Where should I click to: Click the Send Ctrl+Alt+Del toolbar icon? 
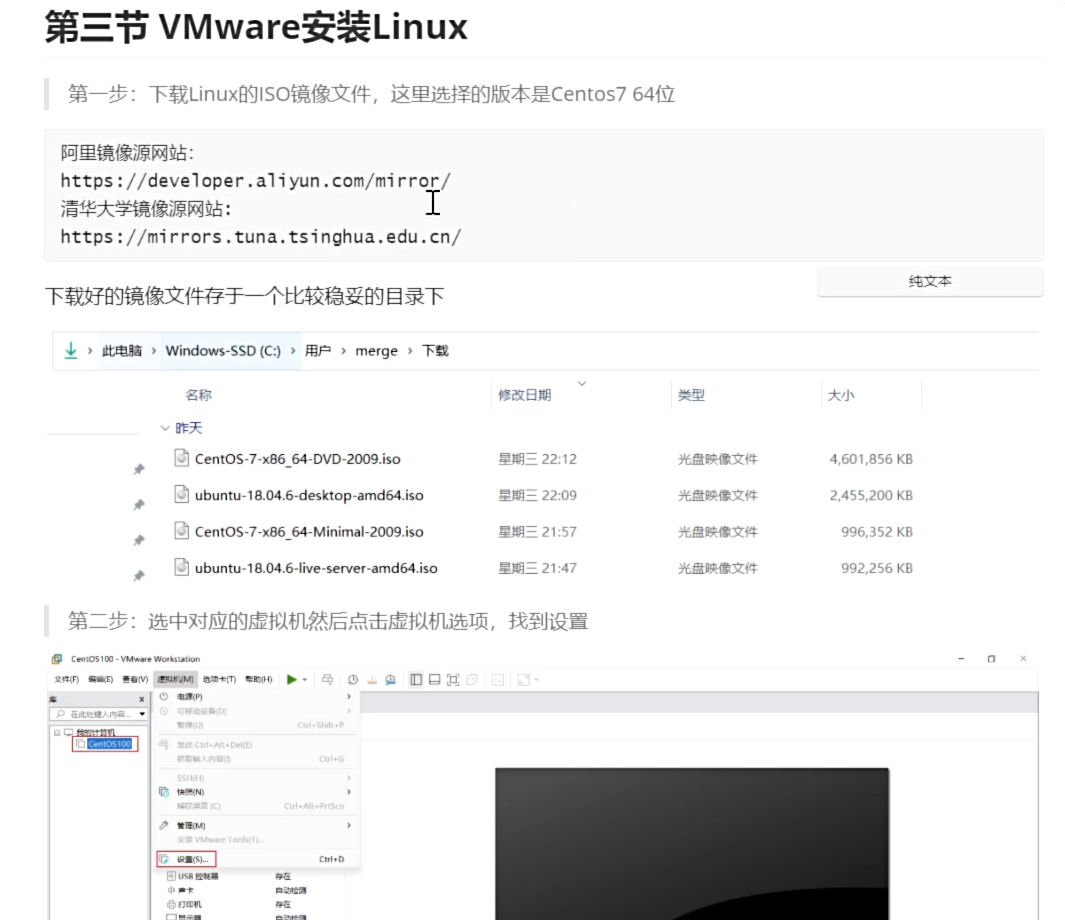(327, 680)
